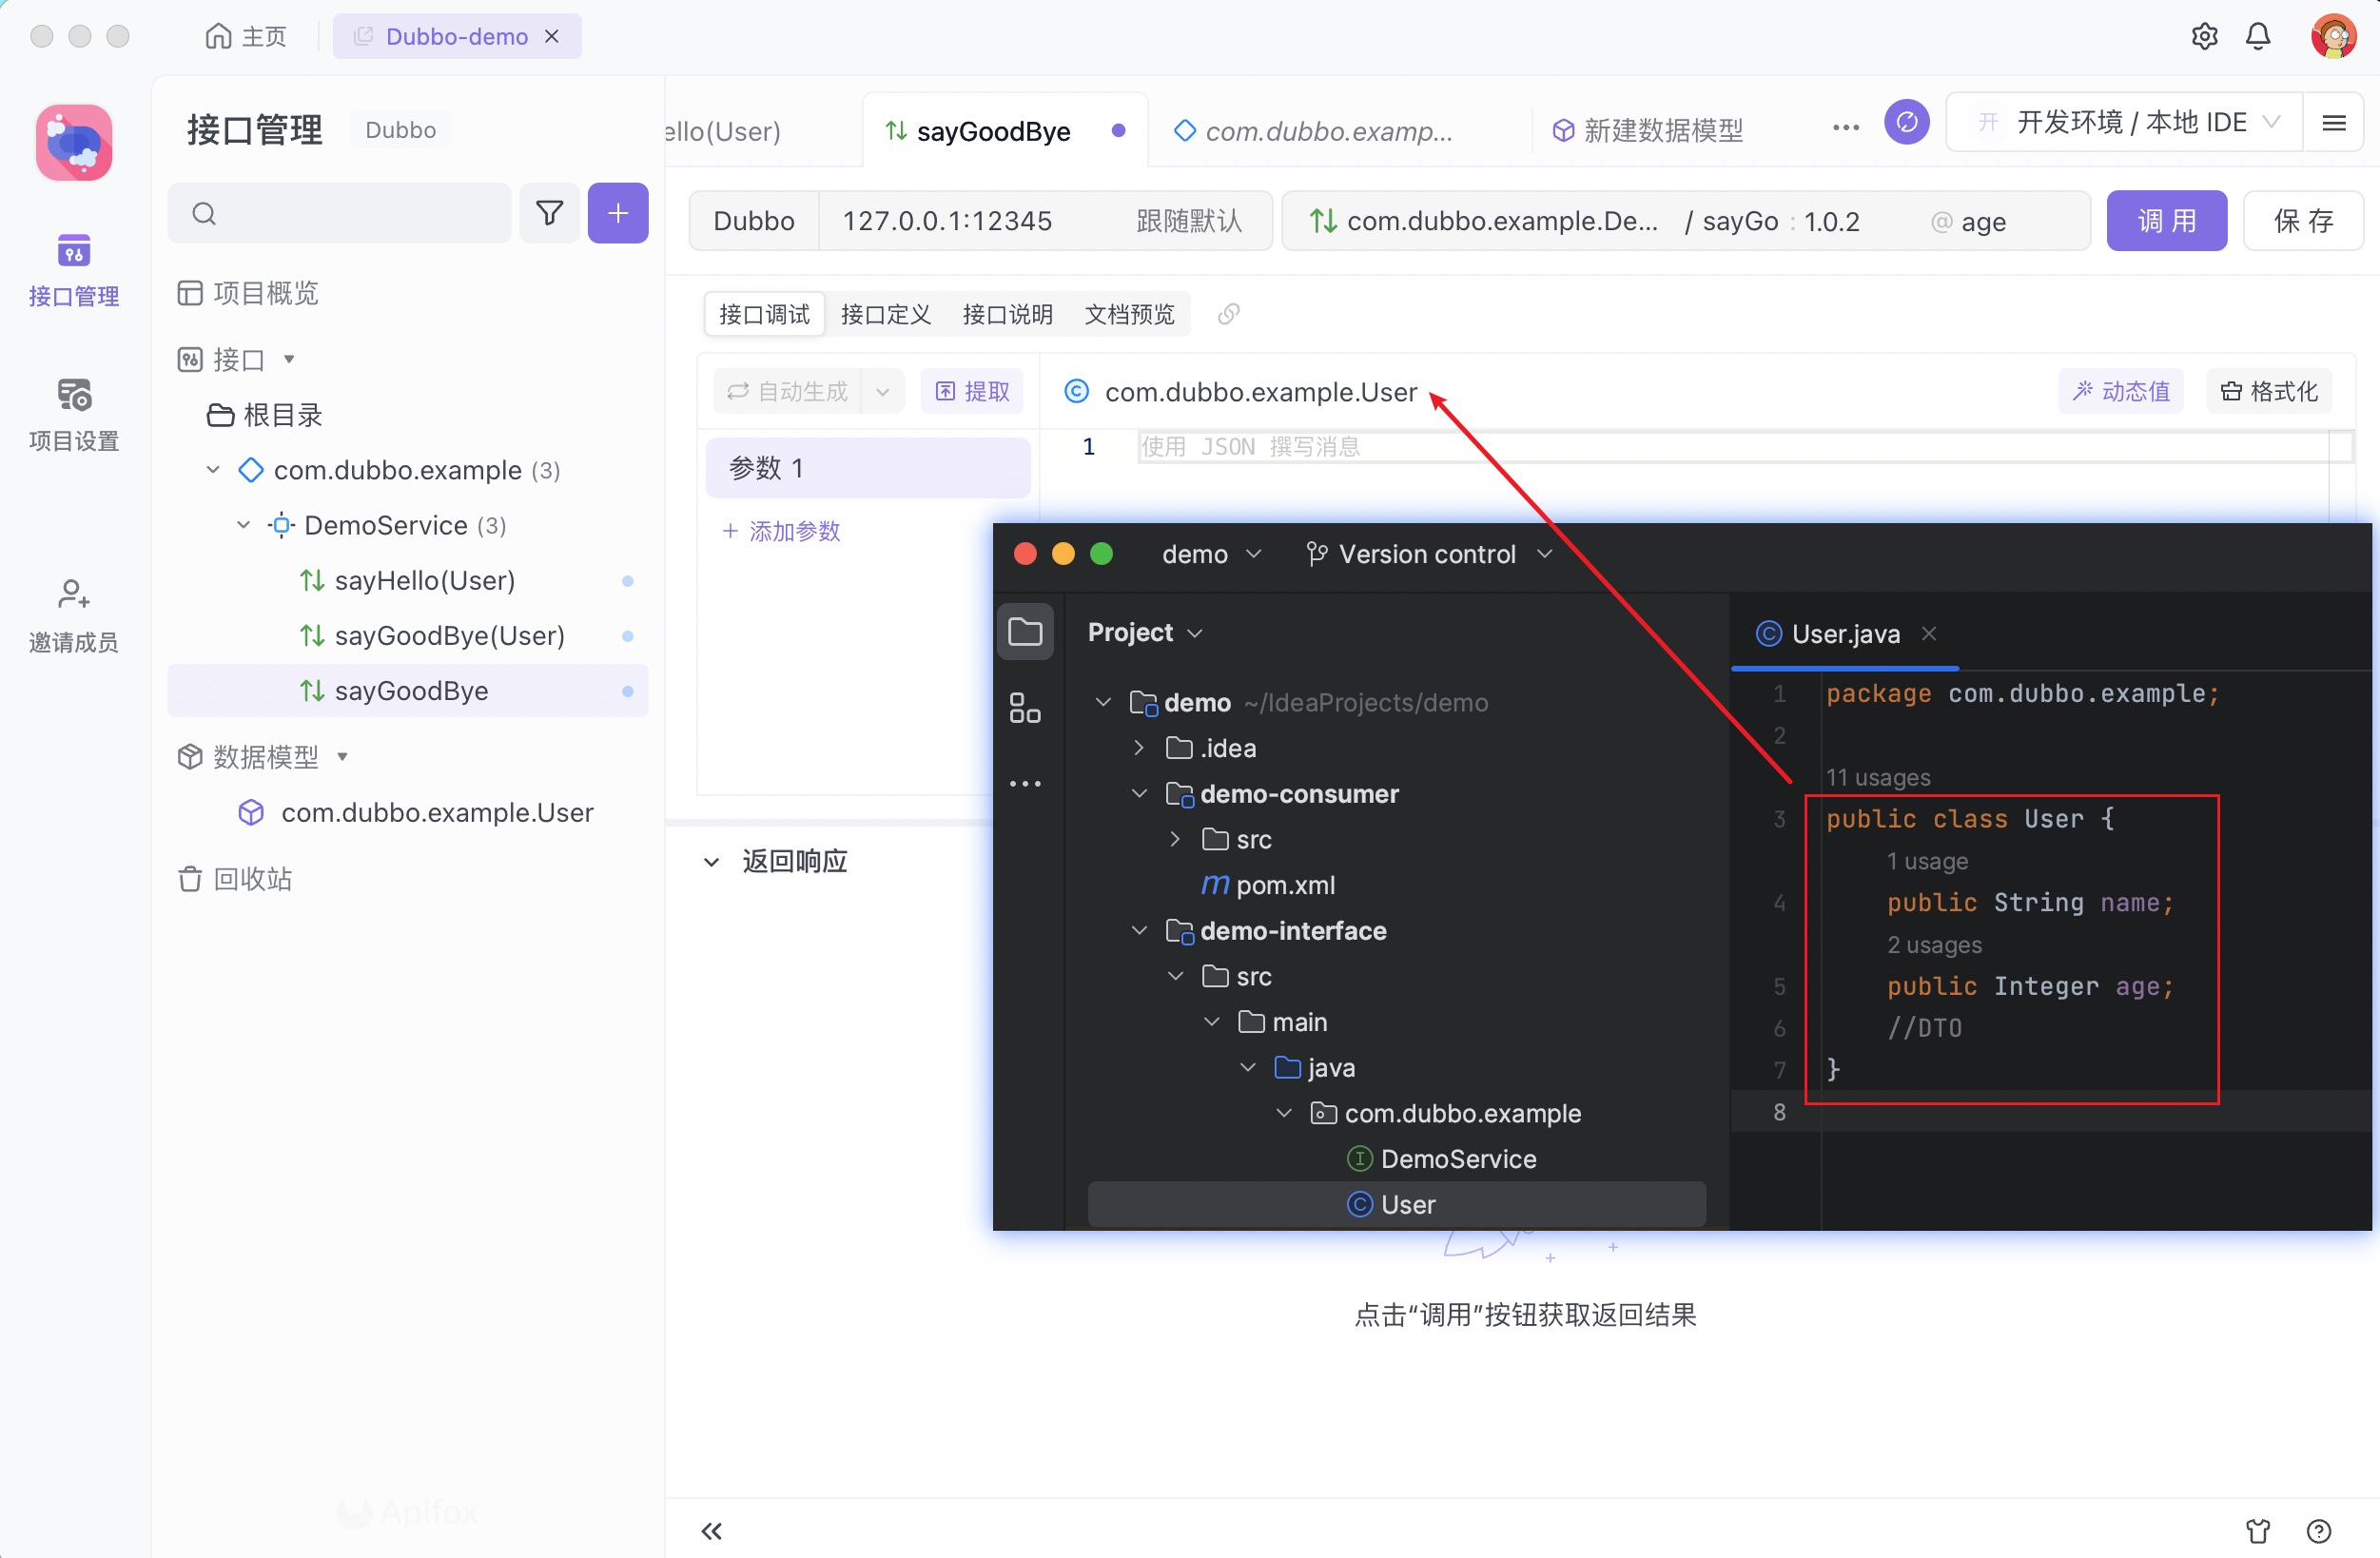Collapse the 返回响应 section
2380x1558 pixels.
tap(711, 861)
